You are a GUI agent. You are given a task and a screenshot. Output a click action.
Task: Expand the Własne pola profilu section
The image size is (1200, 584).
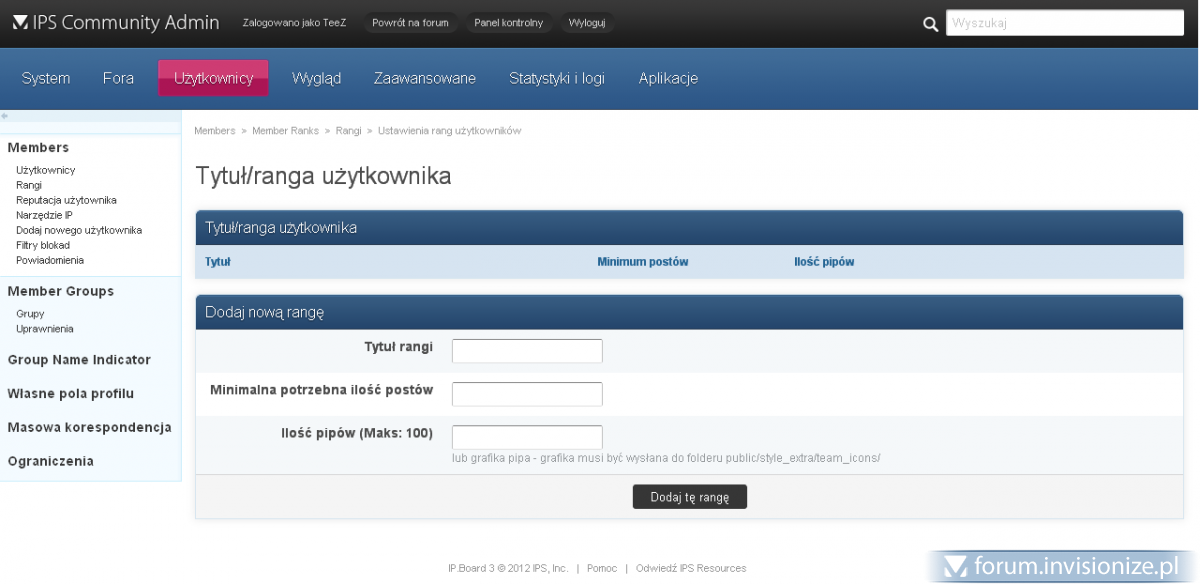click(x=70, y=394)
